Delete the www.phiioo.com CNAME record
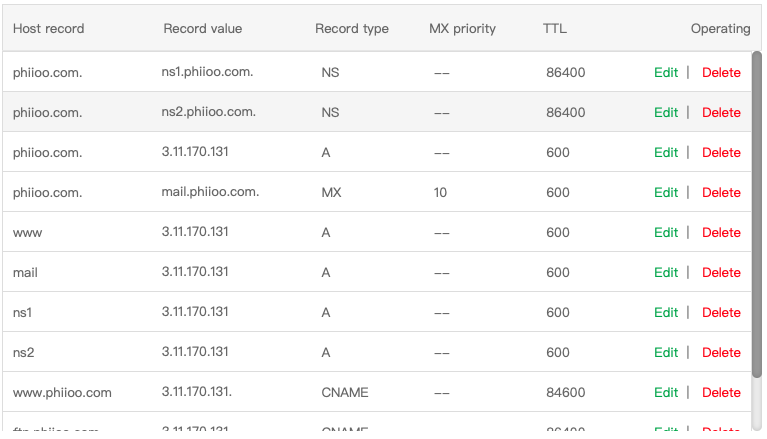This screenshot has width=767, height=439. pos(721,392)
